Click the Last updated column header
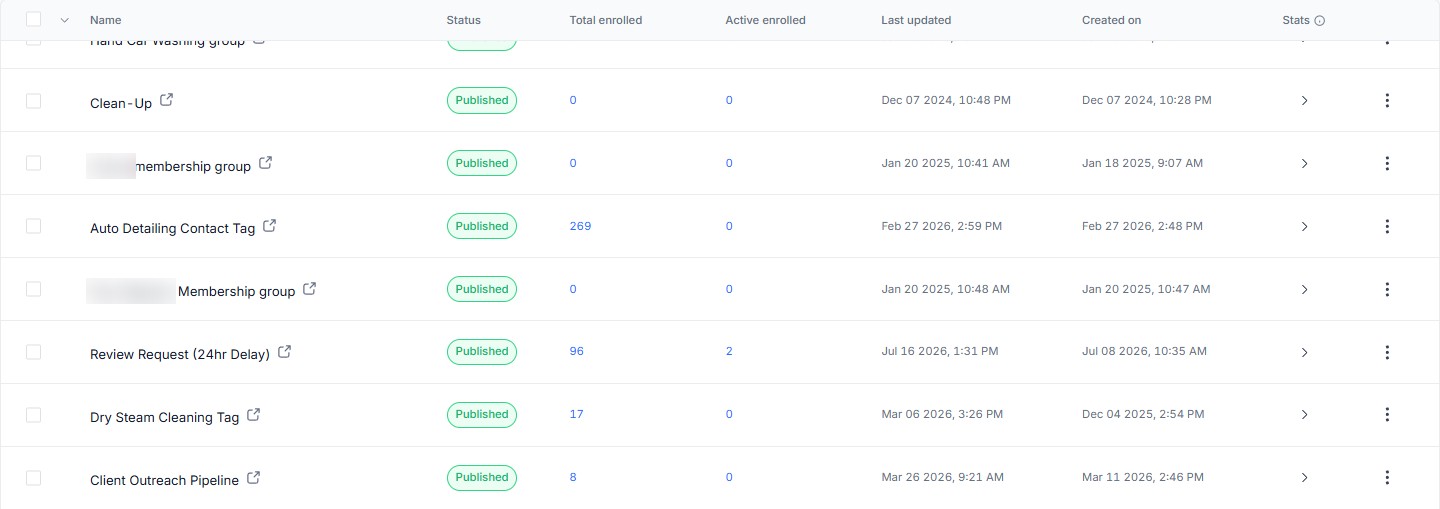The height and width of the screenshot is (509, 1440). (x=916, y=20)
